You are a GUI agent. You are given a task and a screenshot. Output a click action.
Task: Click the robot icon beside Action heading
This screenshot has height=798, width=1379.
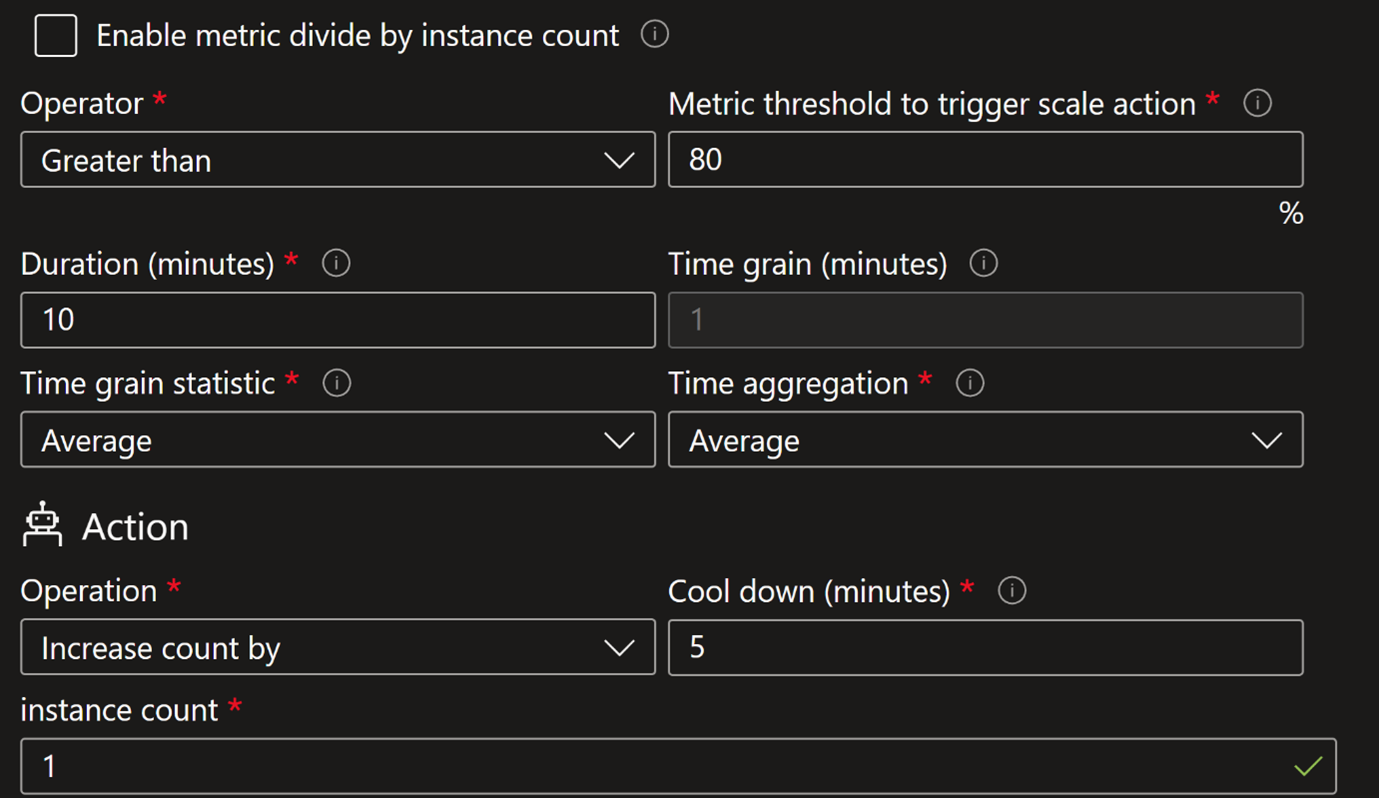(42, 525)
